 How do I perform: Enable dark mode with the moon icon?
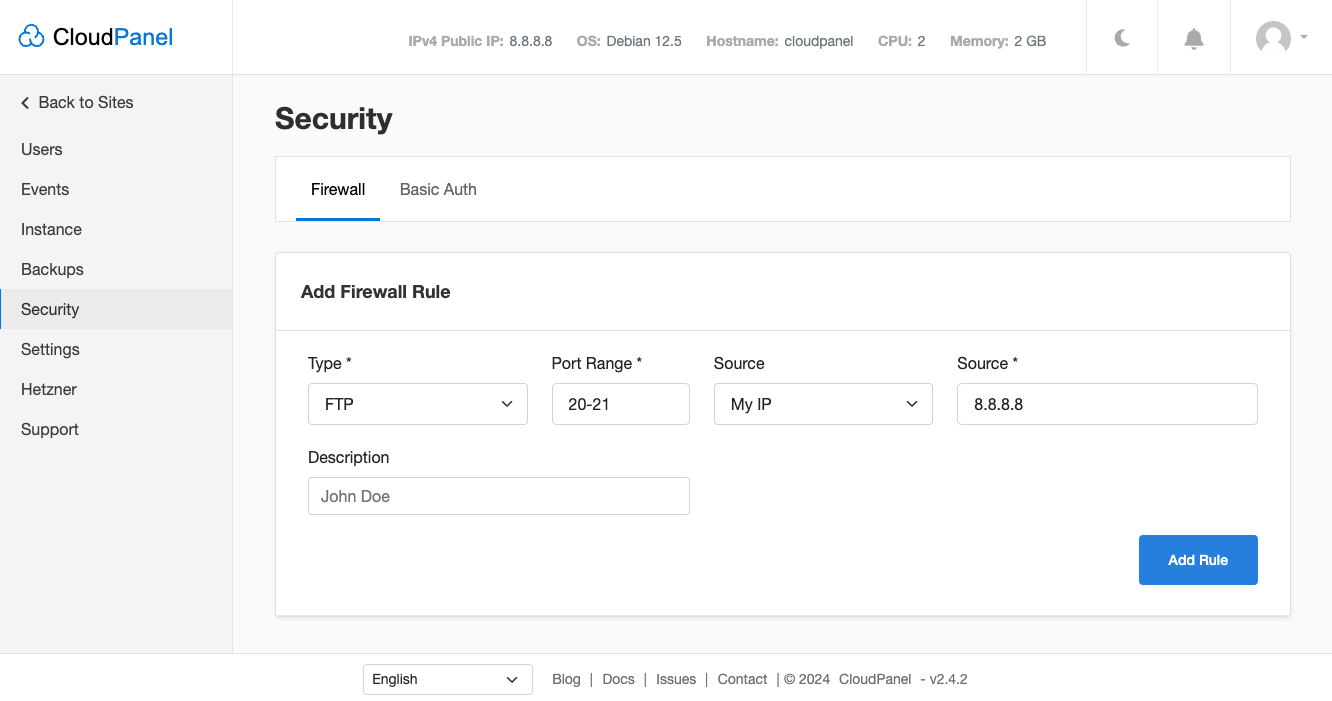pos(1121,37)
